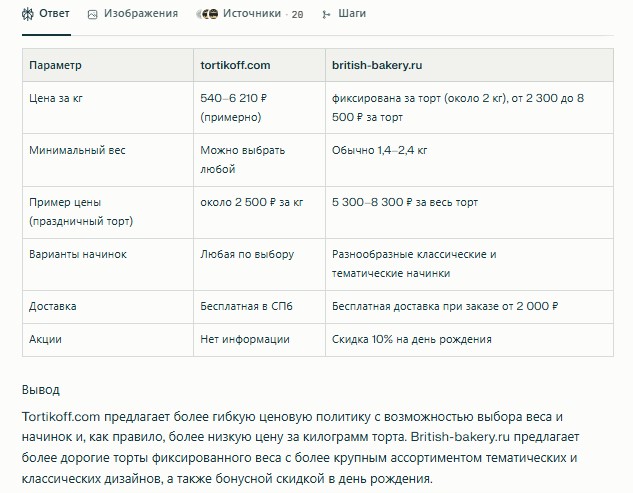Select the Бесплатная доставка при заказе от 2 000 ₽ cell

click(469, 306)
